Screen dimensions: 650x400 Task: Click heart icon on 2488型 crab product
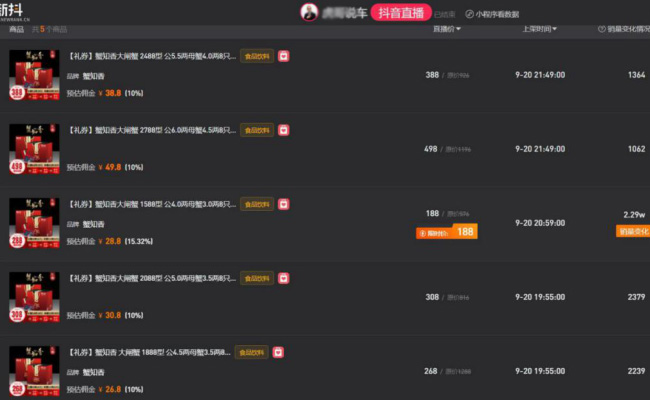tap(284, 56)
